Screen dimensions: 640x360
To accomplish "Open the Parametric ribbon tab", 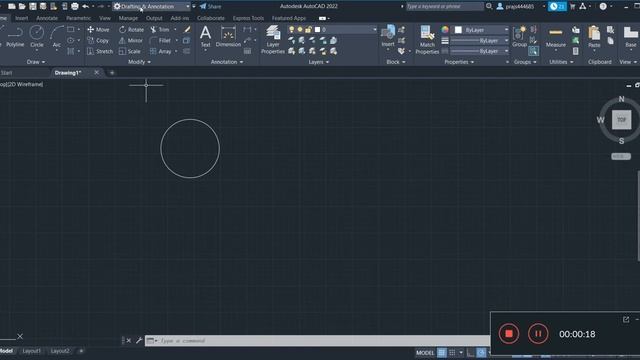I will click(x=78, y=18).
